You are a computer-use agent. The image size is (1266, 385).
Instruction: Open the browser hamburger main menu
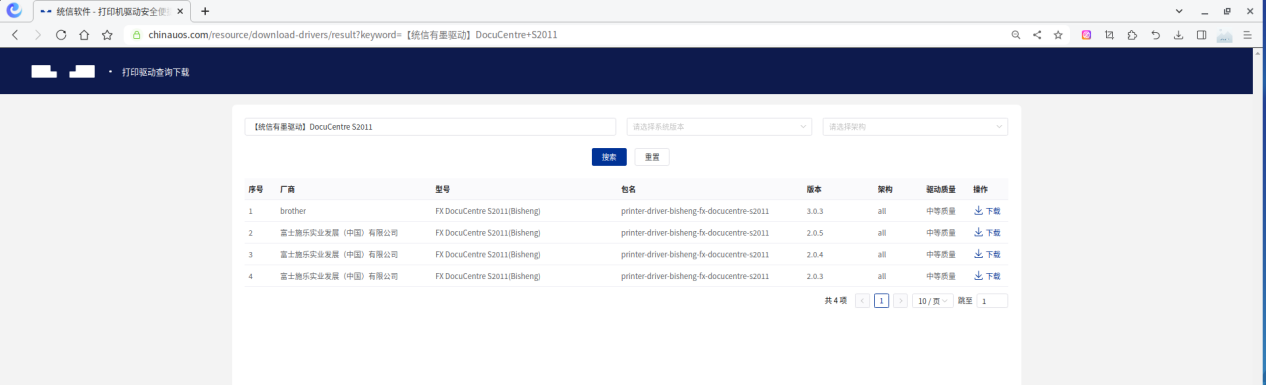[x=1247, y=34]
